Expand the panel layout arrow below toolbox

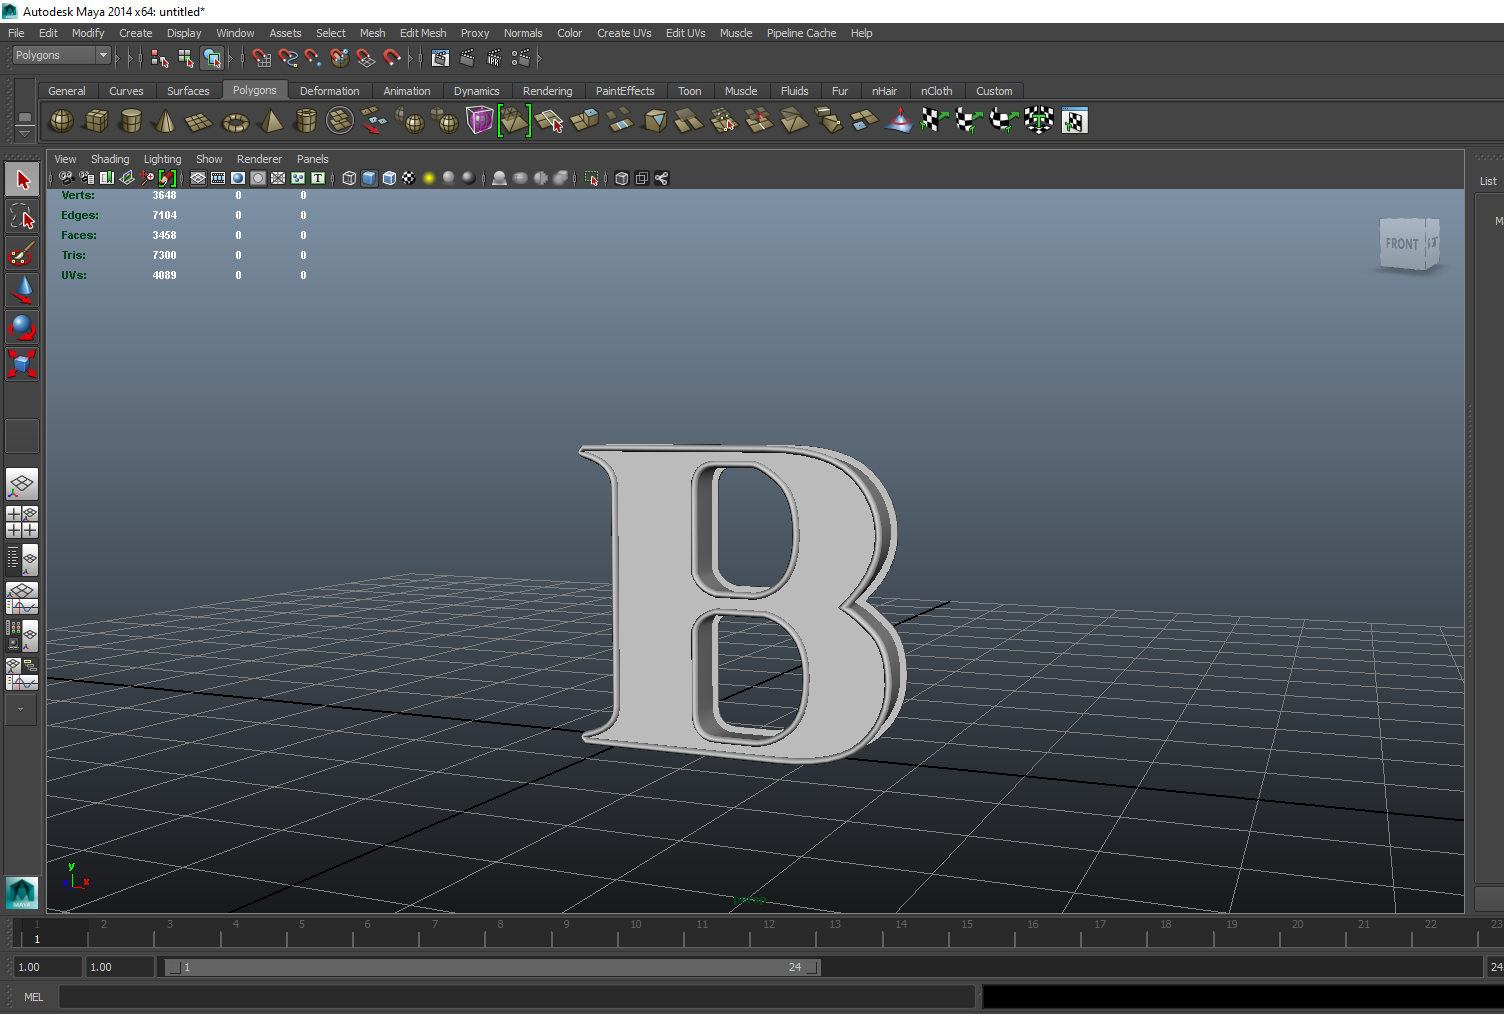[21, 709]
